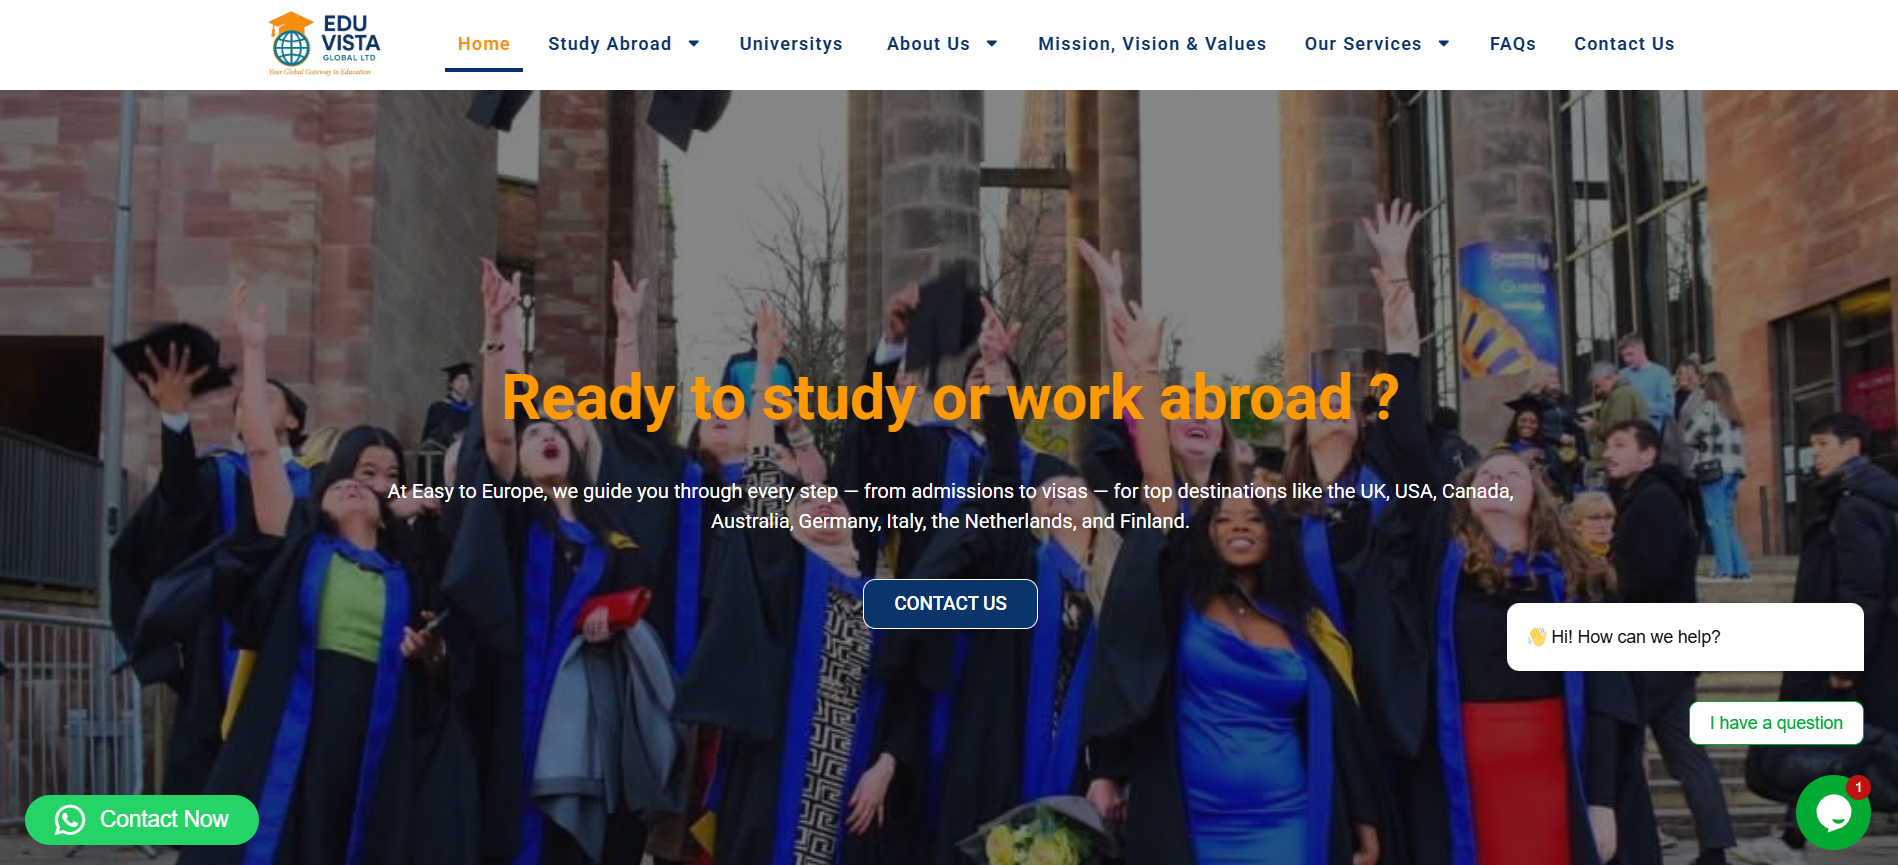This screenshot has height=865, width=1898.
Task: Click the green Contact Now button
Action: [x=142, y=820]
